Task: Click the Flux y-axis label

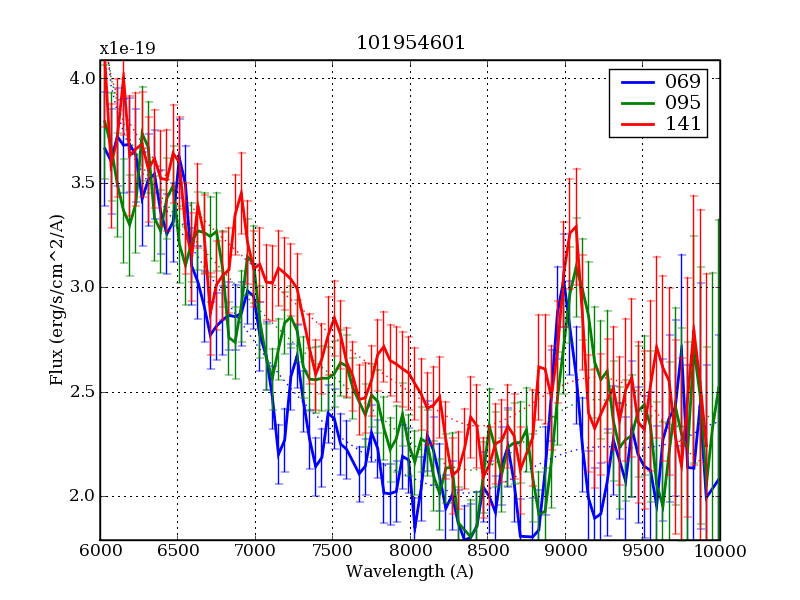Action: point(57,300)
